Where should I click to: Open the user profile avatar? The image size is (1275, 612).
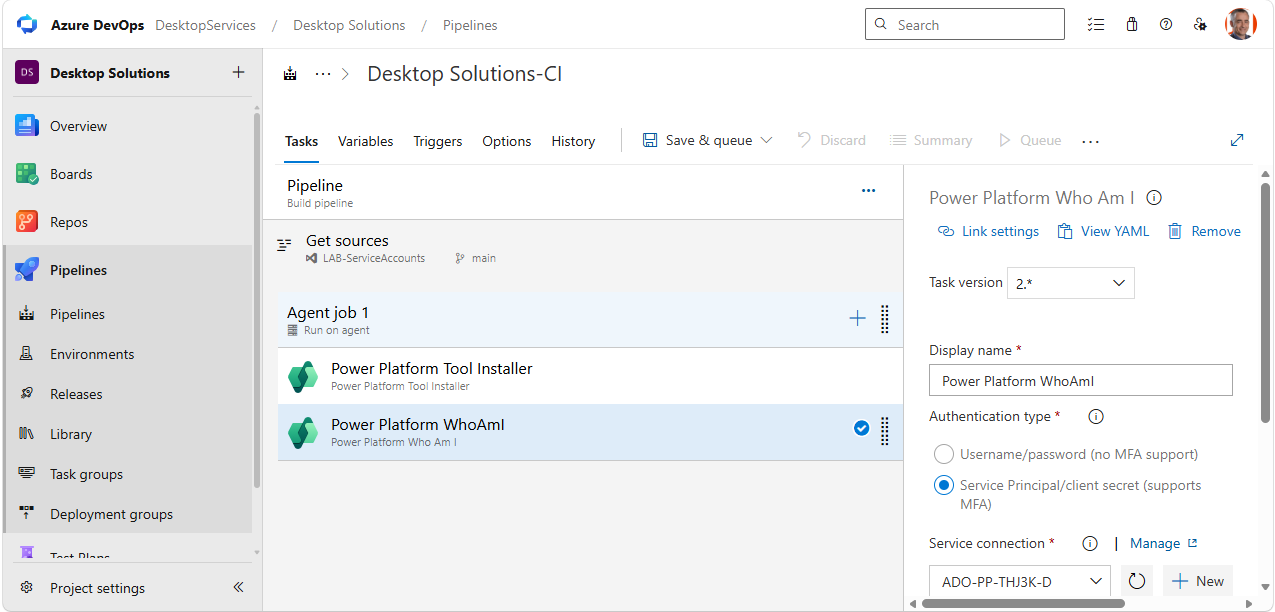[x=1240, y=24]
